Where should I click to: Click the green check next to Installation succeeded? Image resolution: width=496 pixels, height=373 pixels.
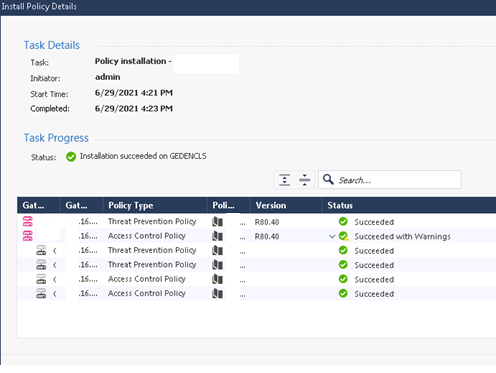click(71, 156)
